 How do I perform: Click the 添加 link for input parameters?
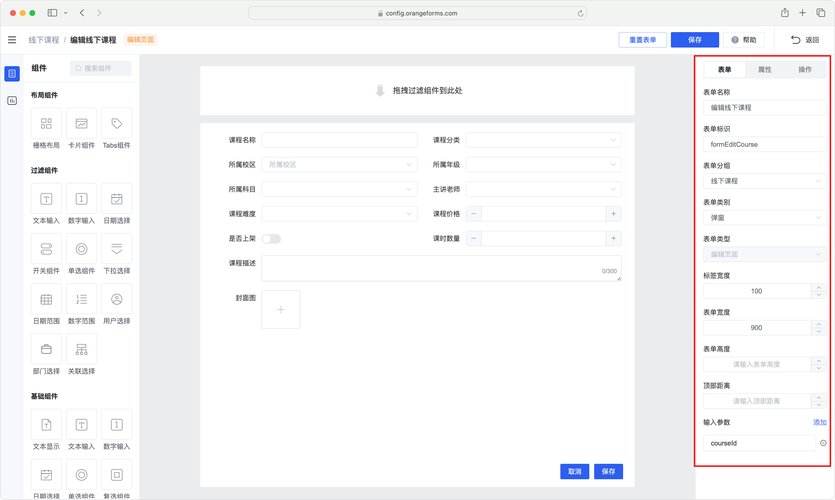point(819,422)
